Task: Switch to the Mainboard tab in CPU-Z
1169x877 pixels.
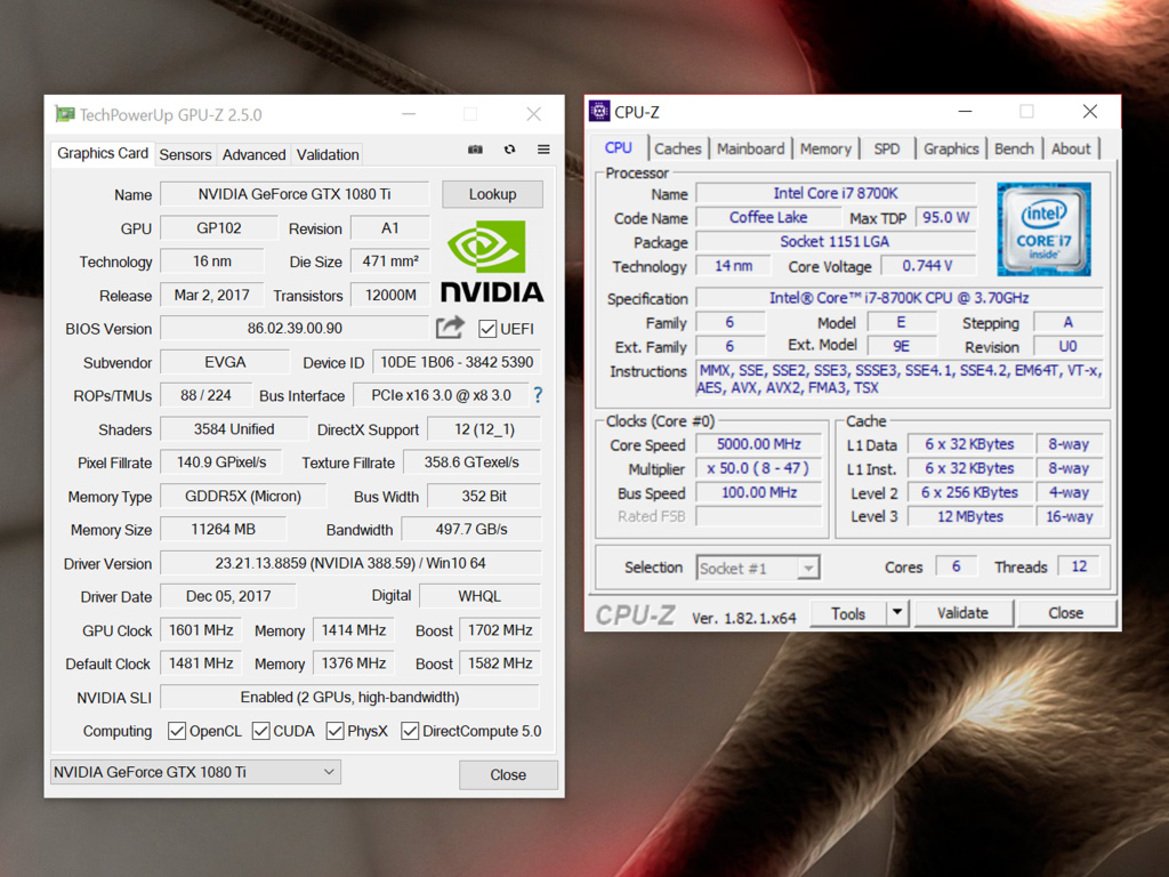Action: (751, 148)
